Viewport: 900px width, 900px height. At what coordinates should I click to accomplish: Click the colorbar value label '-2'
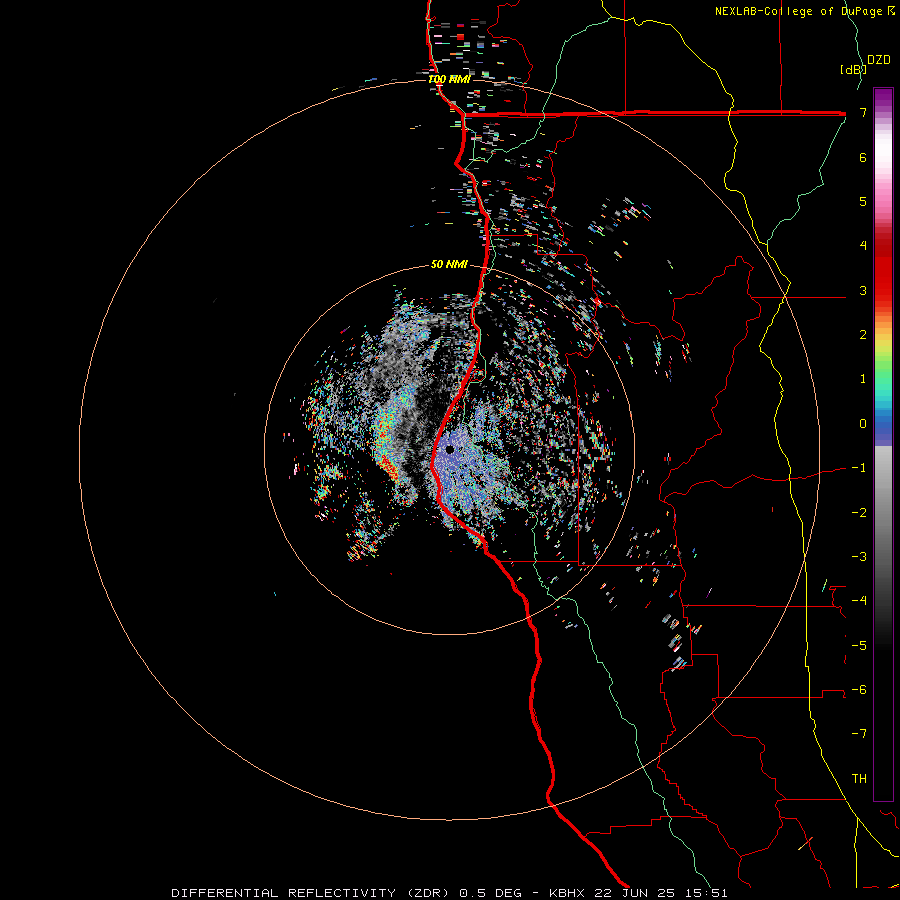point(859,513)
